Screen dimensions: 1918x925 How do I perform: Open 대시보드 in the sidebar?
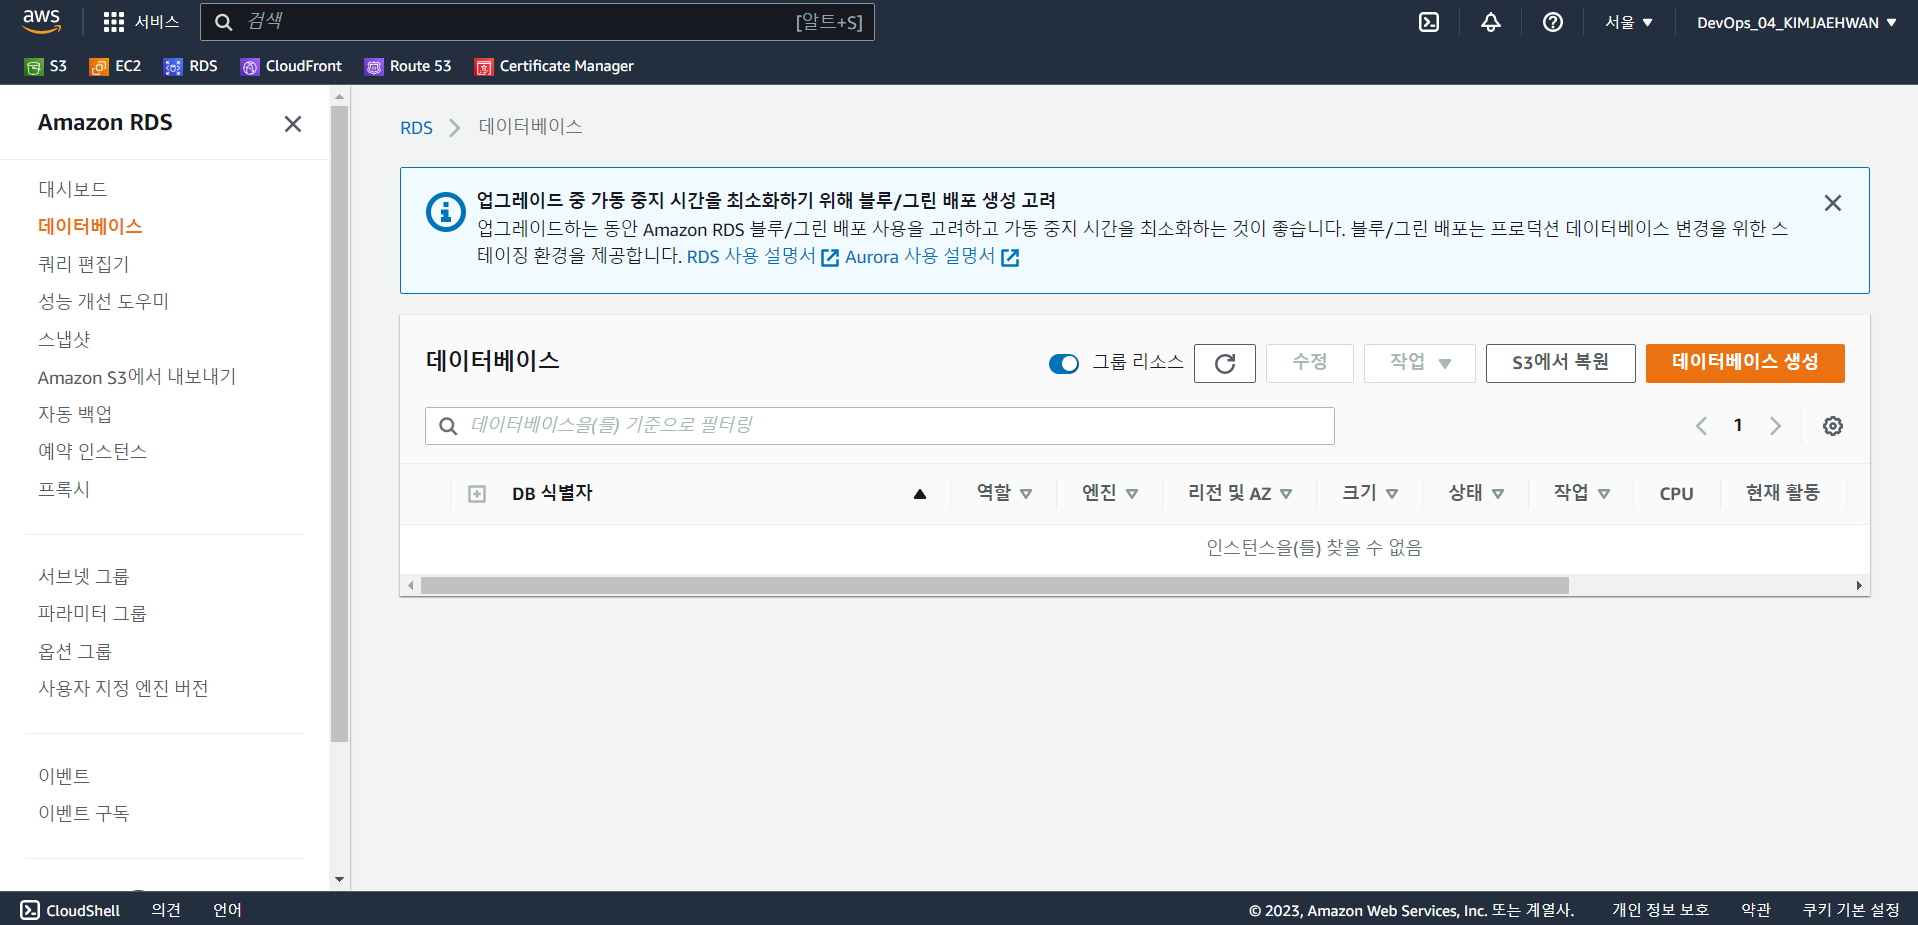pyautogui.click(x=72, y=189)
